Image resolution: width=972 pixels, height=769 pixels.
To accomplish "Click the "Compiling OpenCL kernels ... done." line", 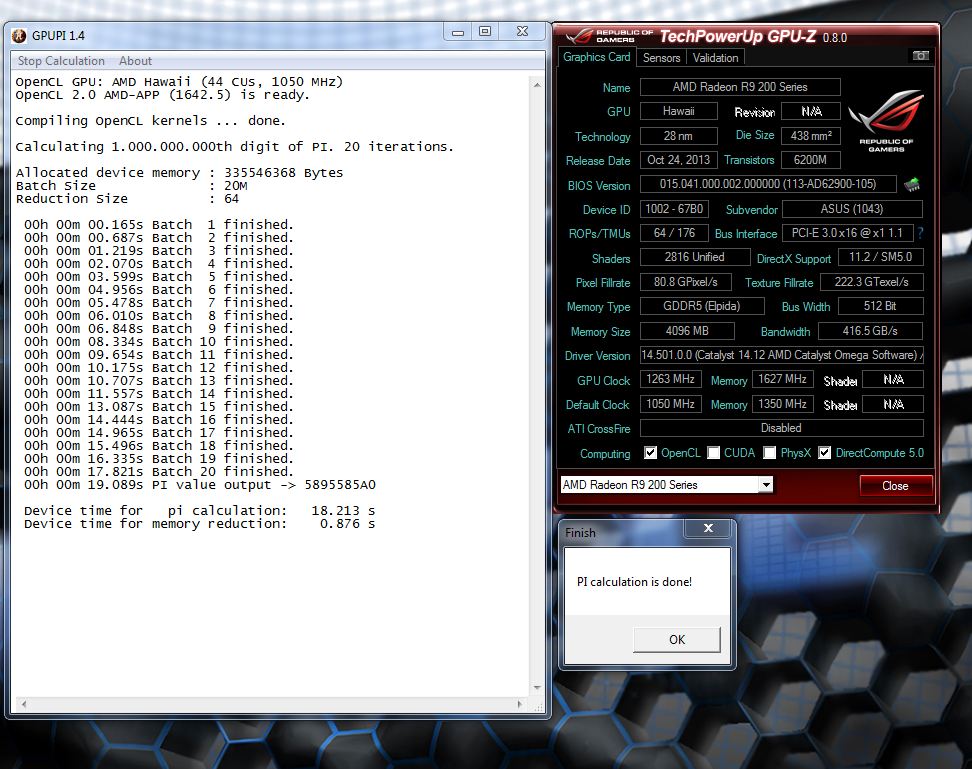I will 151,120.
